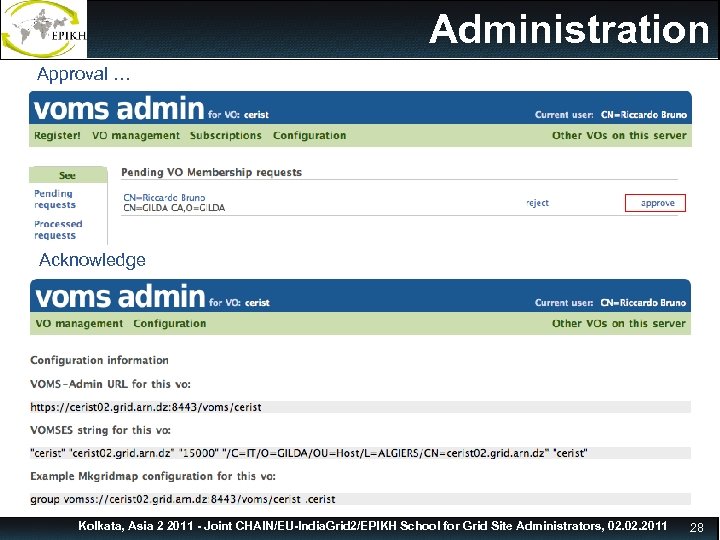Open Other VOs on this server in the upper panel
Screen dimensions: 720x540
[x=619, y=135]
